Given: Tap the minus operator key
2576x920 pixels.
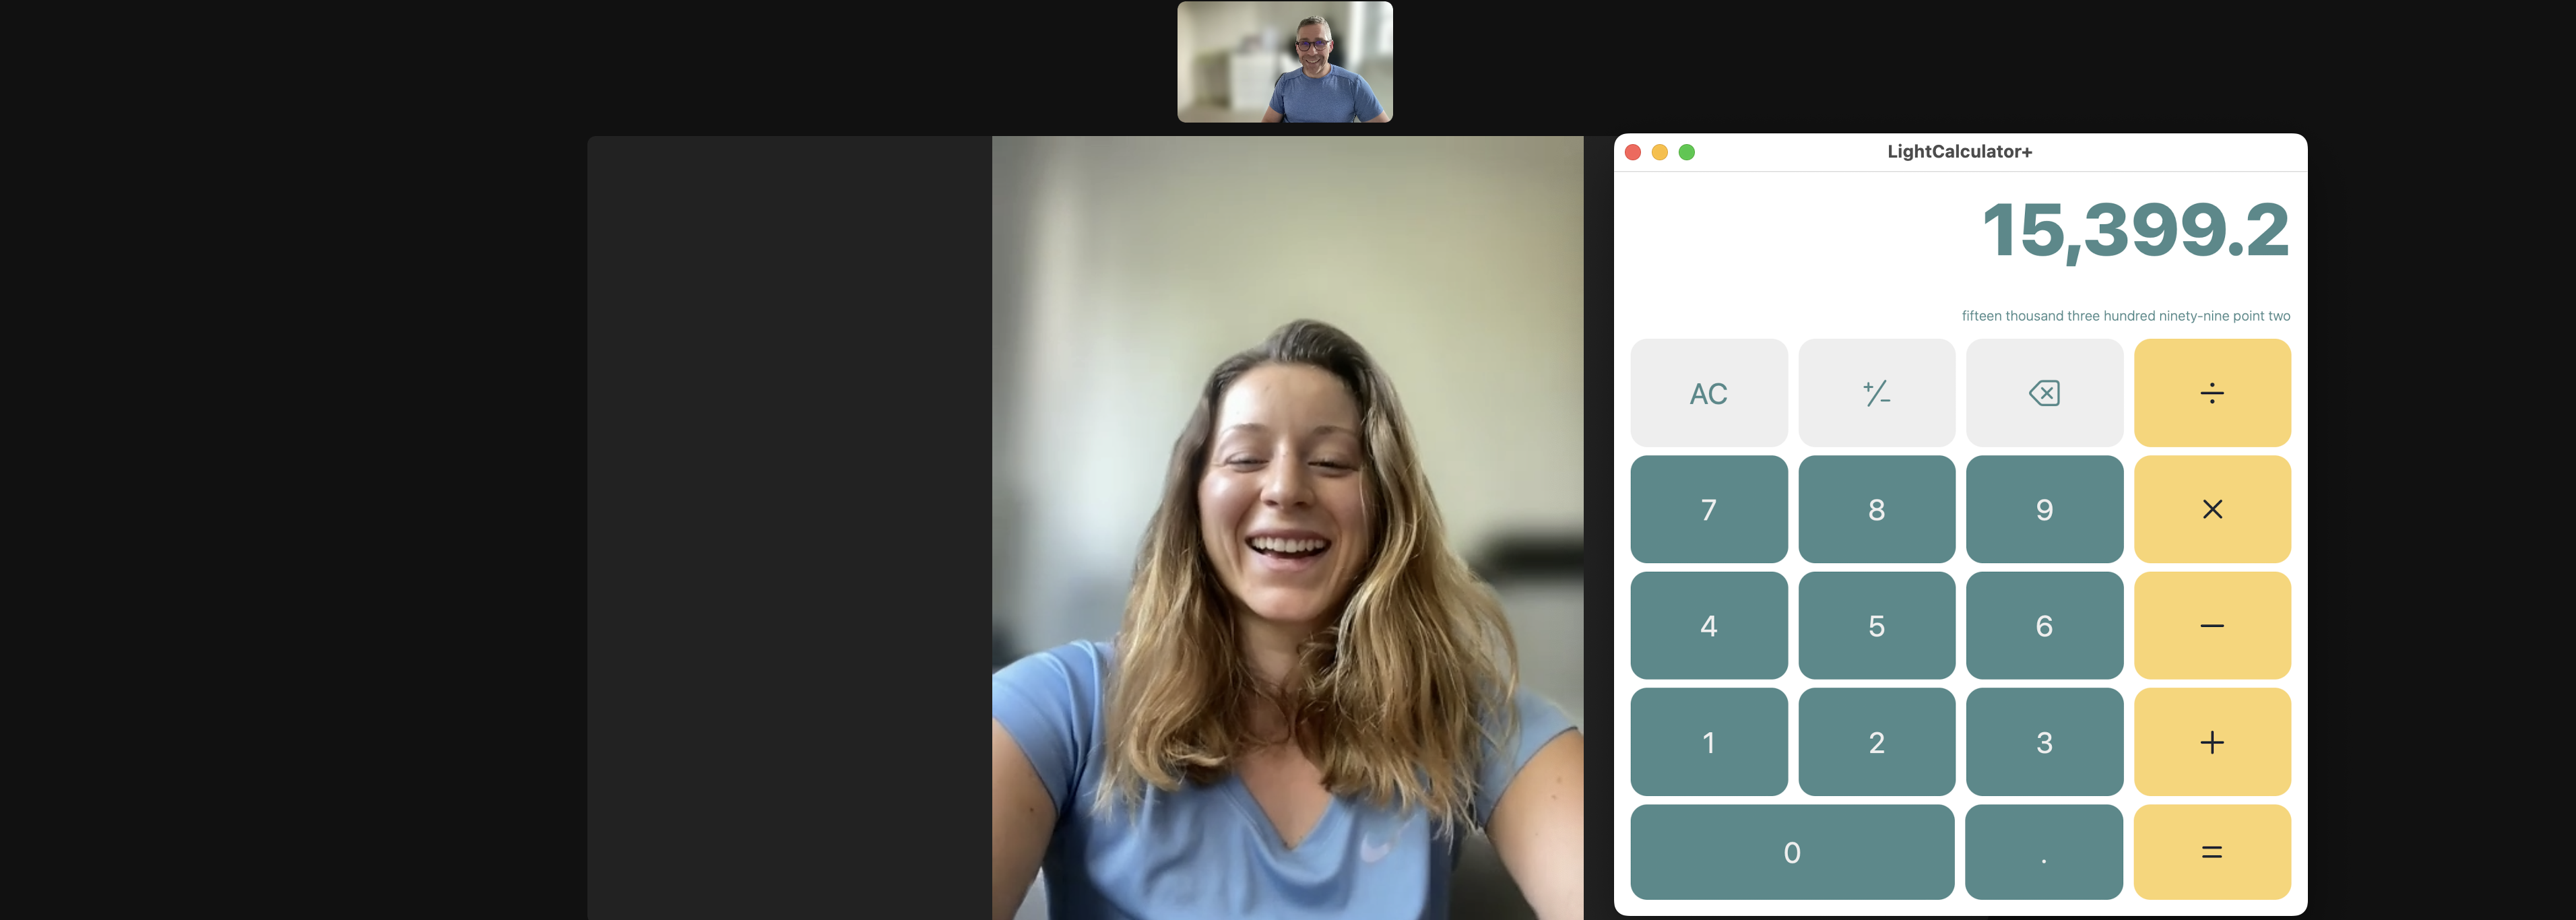Looking at the screenshot, I should [x=2212, y=626].
